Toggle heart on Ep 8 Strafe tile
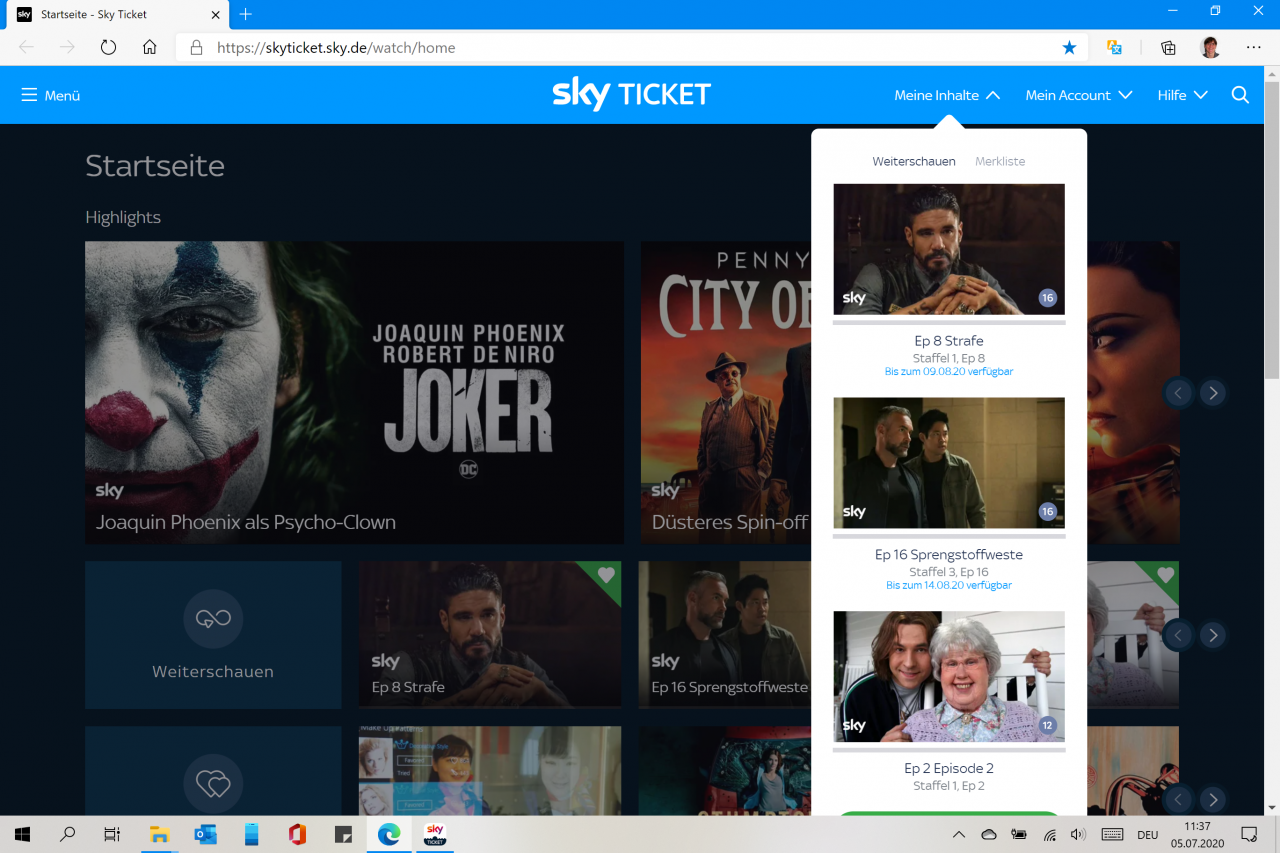 point(605,575)
